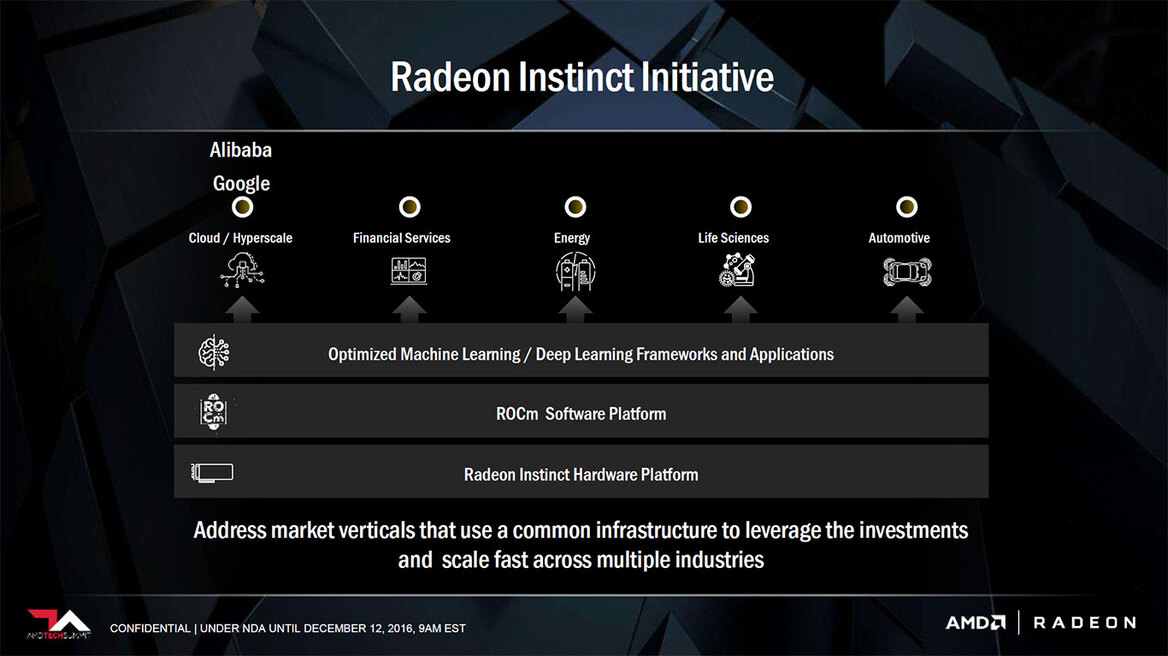
Task: Click the "ROCm Software Platform" text
Action: pos(581,414)
